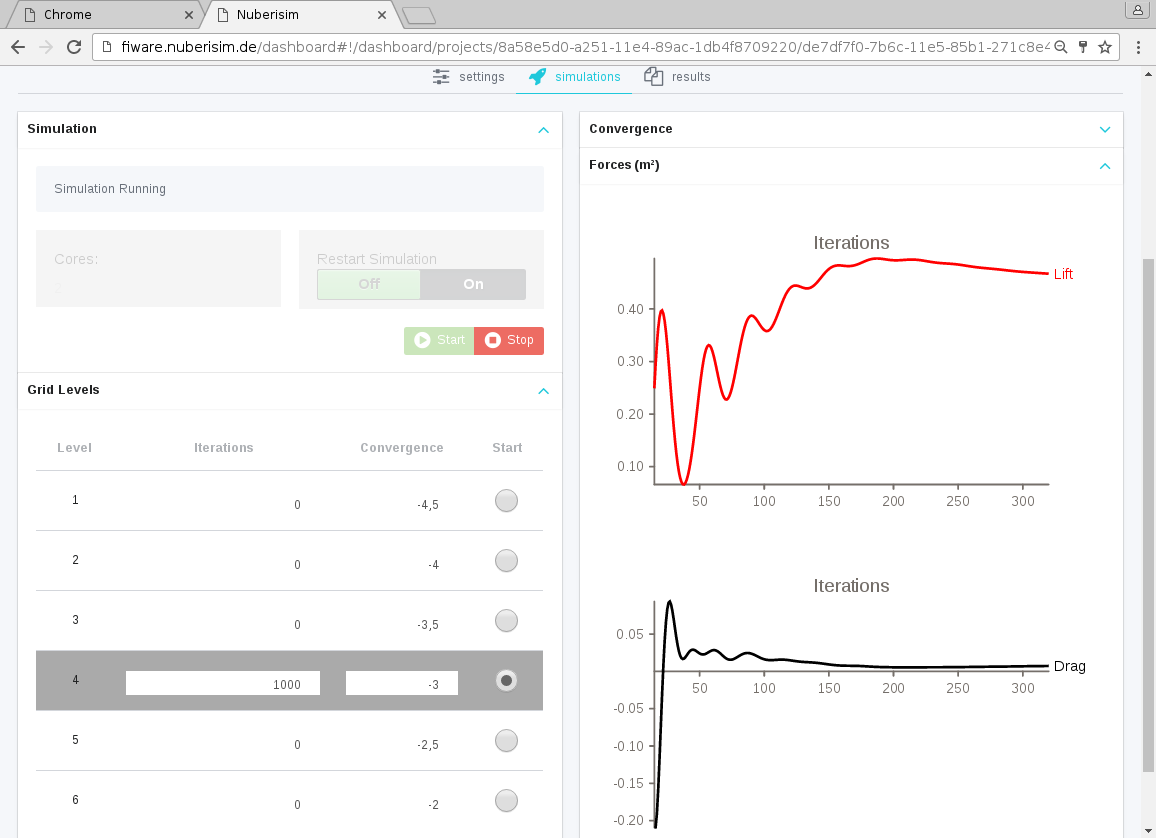Screen dimensions: 1156x838
Task: Collapse the Grid Levels panel
Action: [543, 391]
